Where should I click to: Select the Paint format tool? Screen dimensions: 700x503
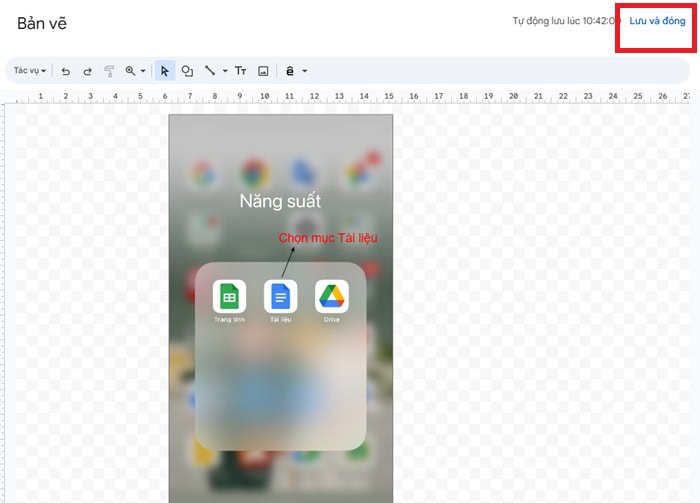pos(109,71)
